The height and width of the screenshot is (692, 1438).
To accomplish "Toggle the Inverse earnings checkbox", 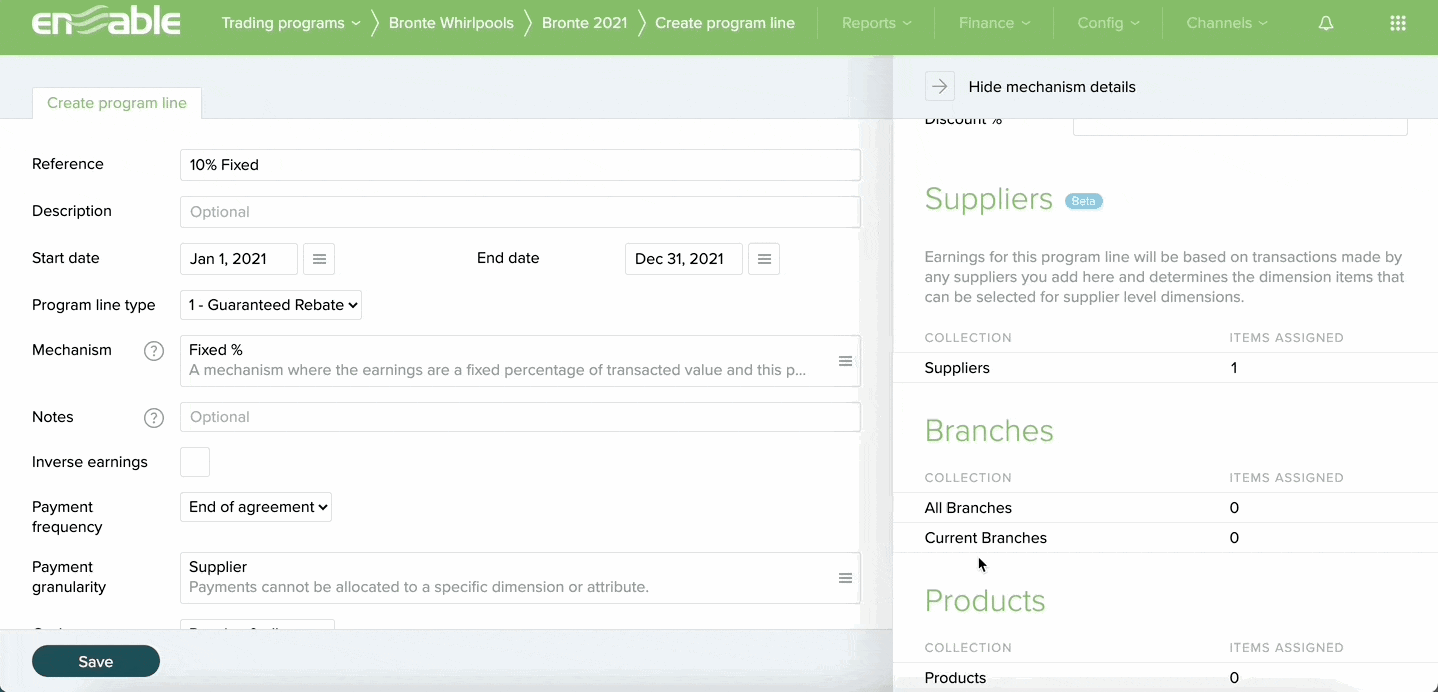I will tap(195, 462).
